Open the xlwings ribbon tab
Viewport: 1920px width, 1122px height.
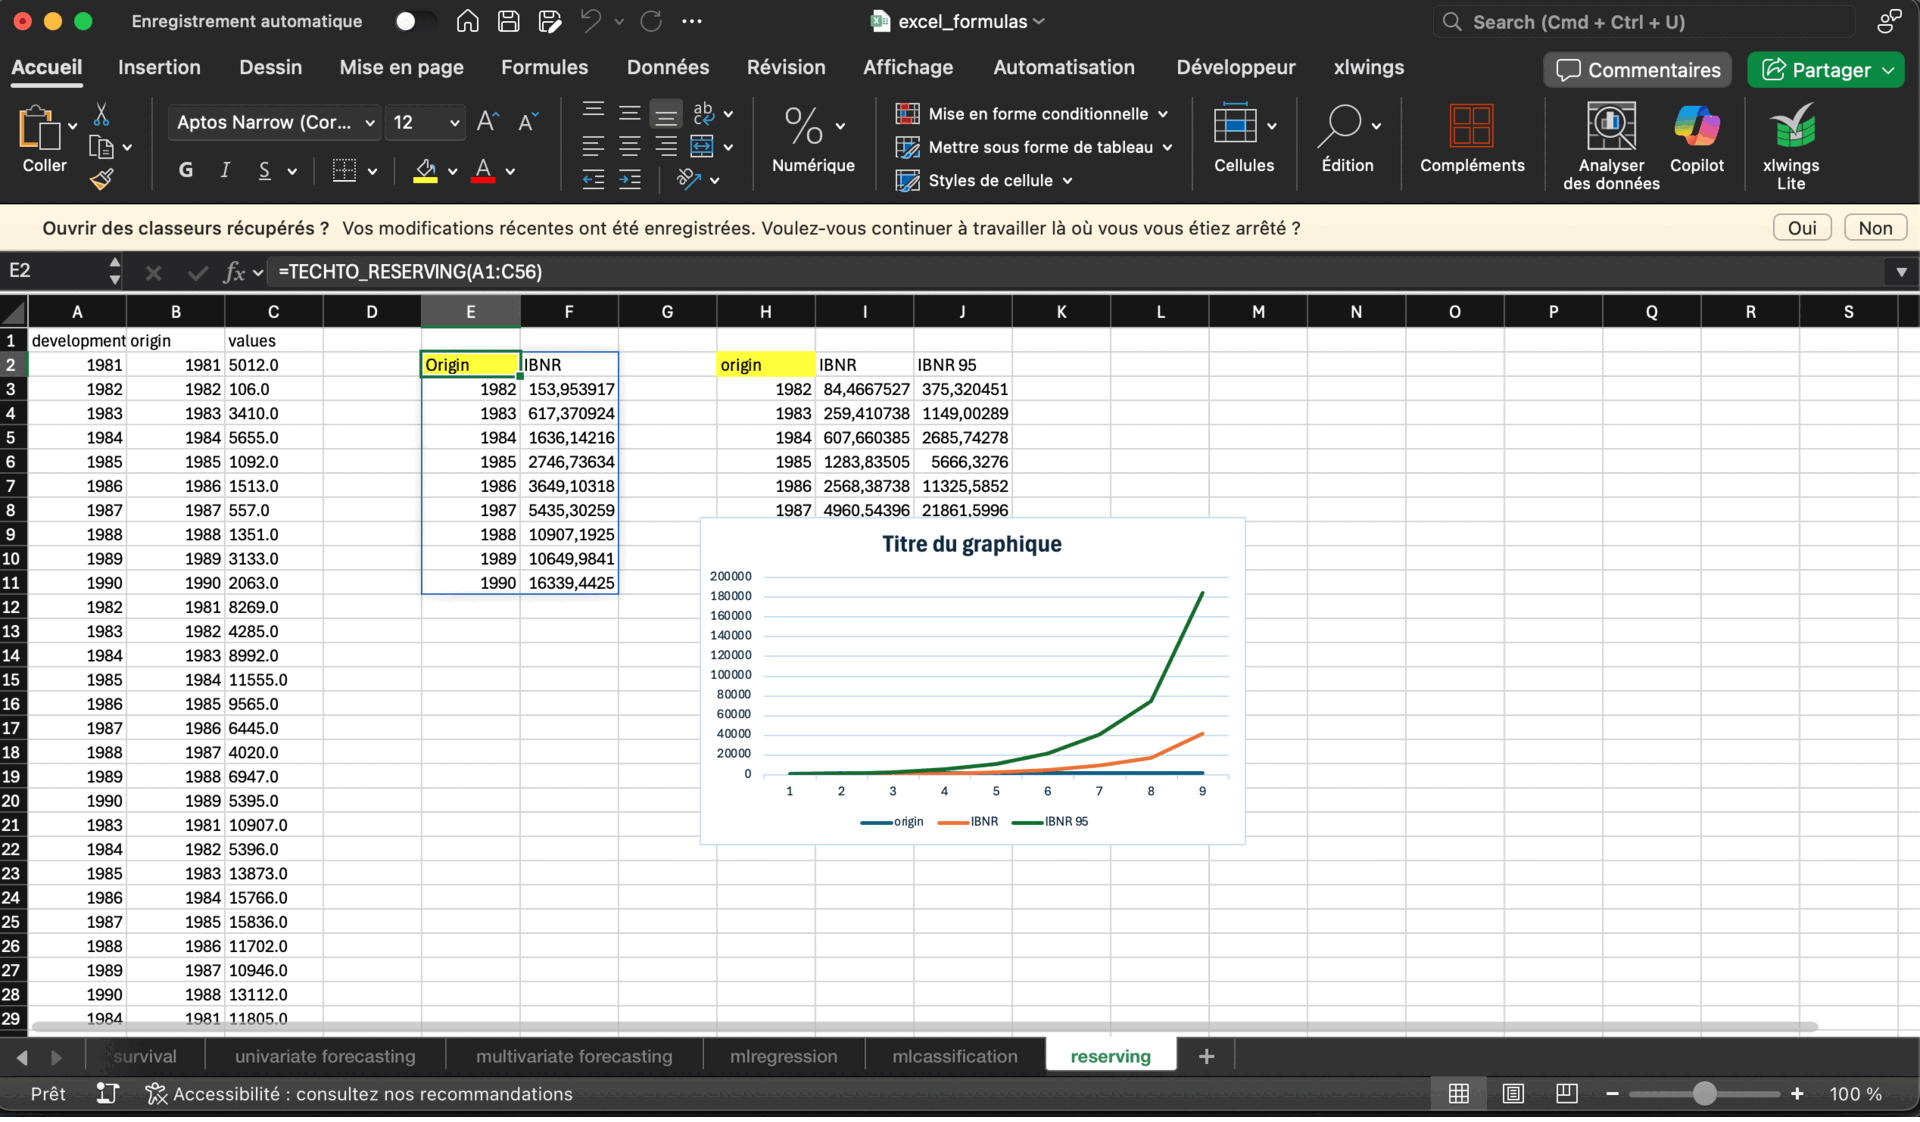pyautogui.click(x=1368, y=67)
